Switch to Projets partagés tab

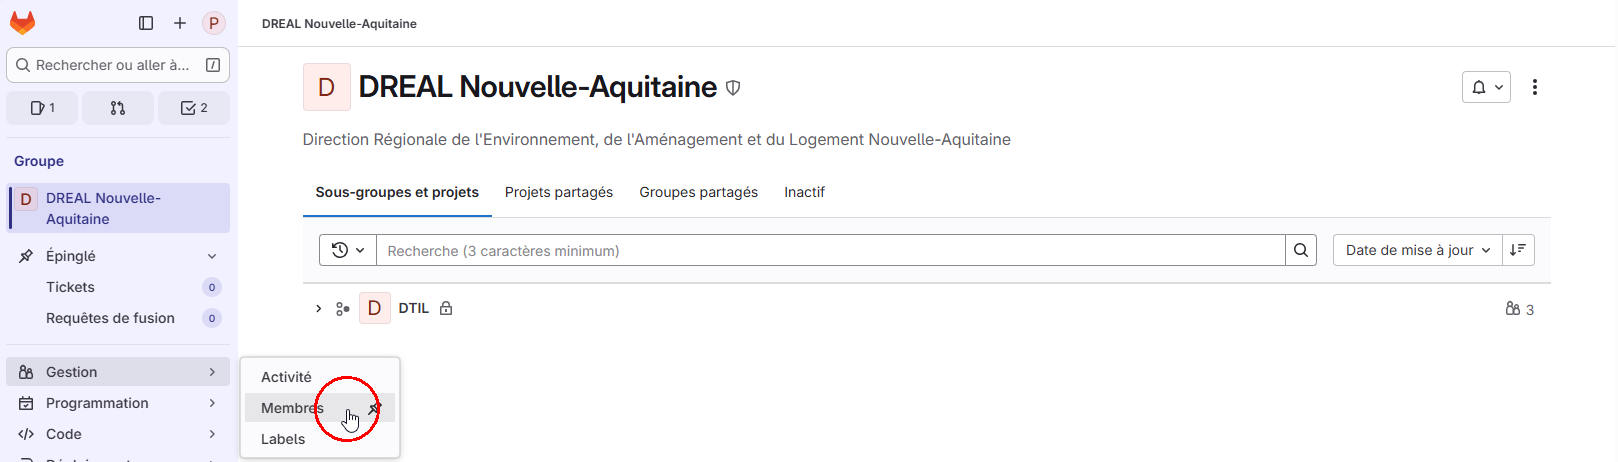(558, 192)
